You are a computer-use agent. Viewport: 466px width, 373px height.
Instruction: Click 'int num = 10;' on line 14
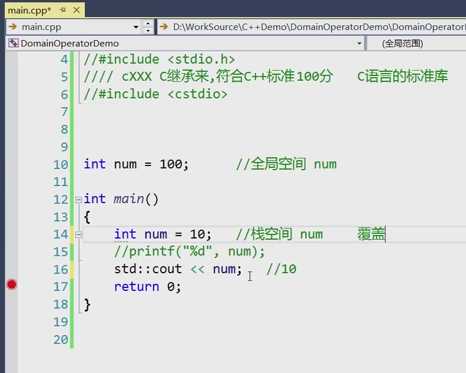pyautogui.click(x=163, y=234)
